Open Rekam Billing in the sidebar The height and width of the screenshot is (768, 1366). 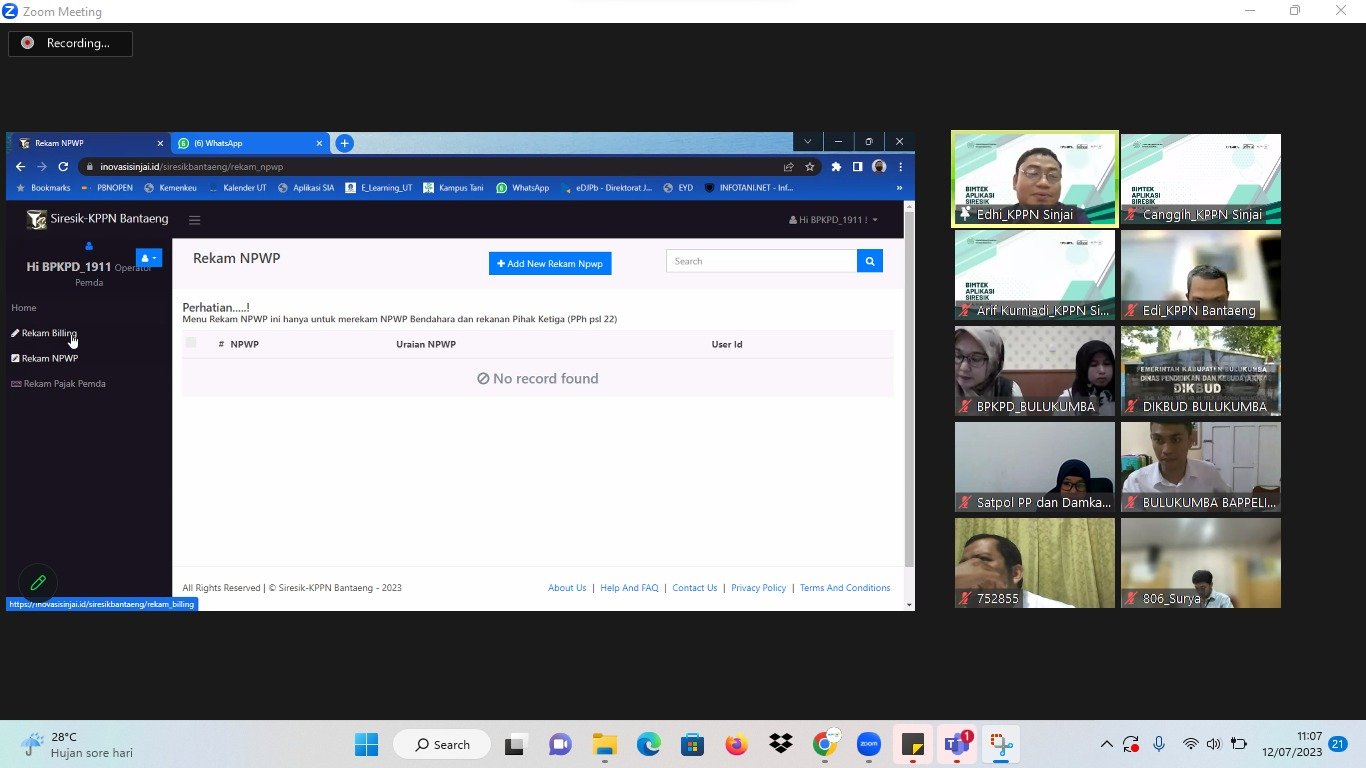coord(49,333)
